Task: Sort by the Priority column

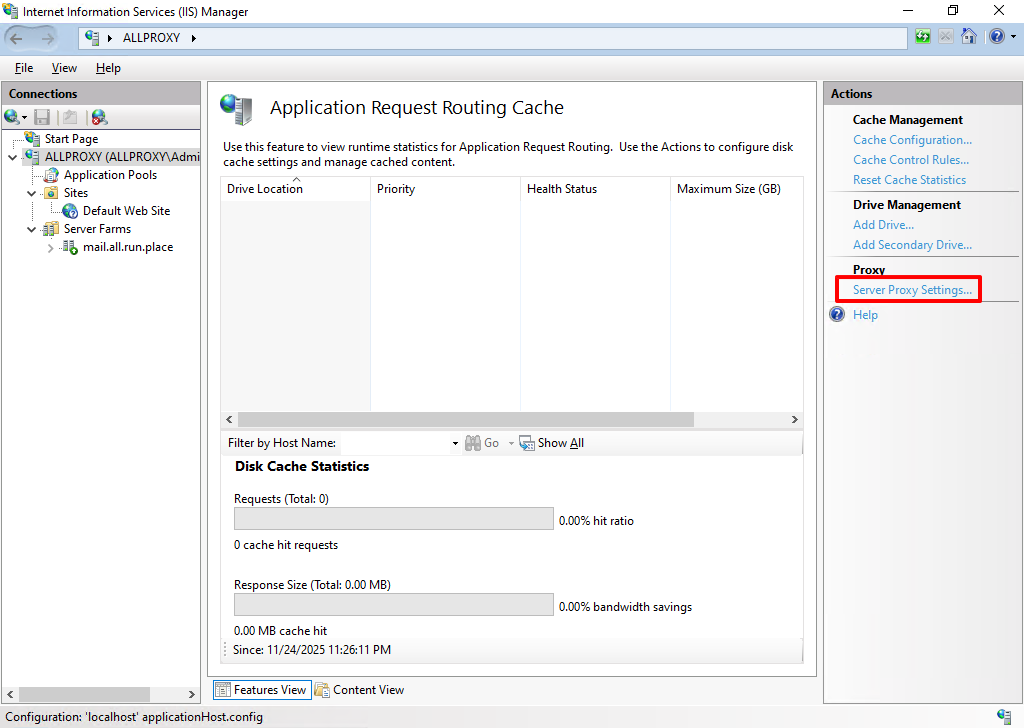Action: [445, 189]
